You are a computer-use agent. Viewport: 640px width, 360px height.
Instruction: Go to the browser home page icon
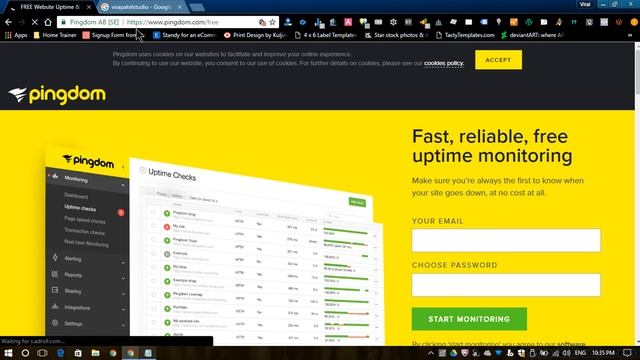[x=48, y=22]
